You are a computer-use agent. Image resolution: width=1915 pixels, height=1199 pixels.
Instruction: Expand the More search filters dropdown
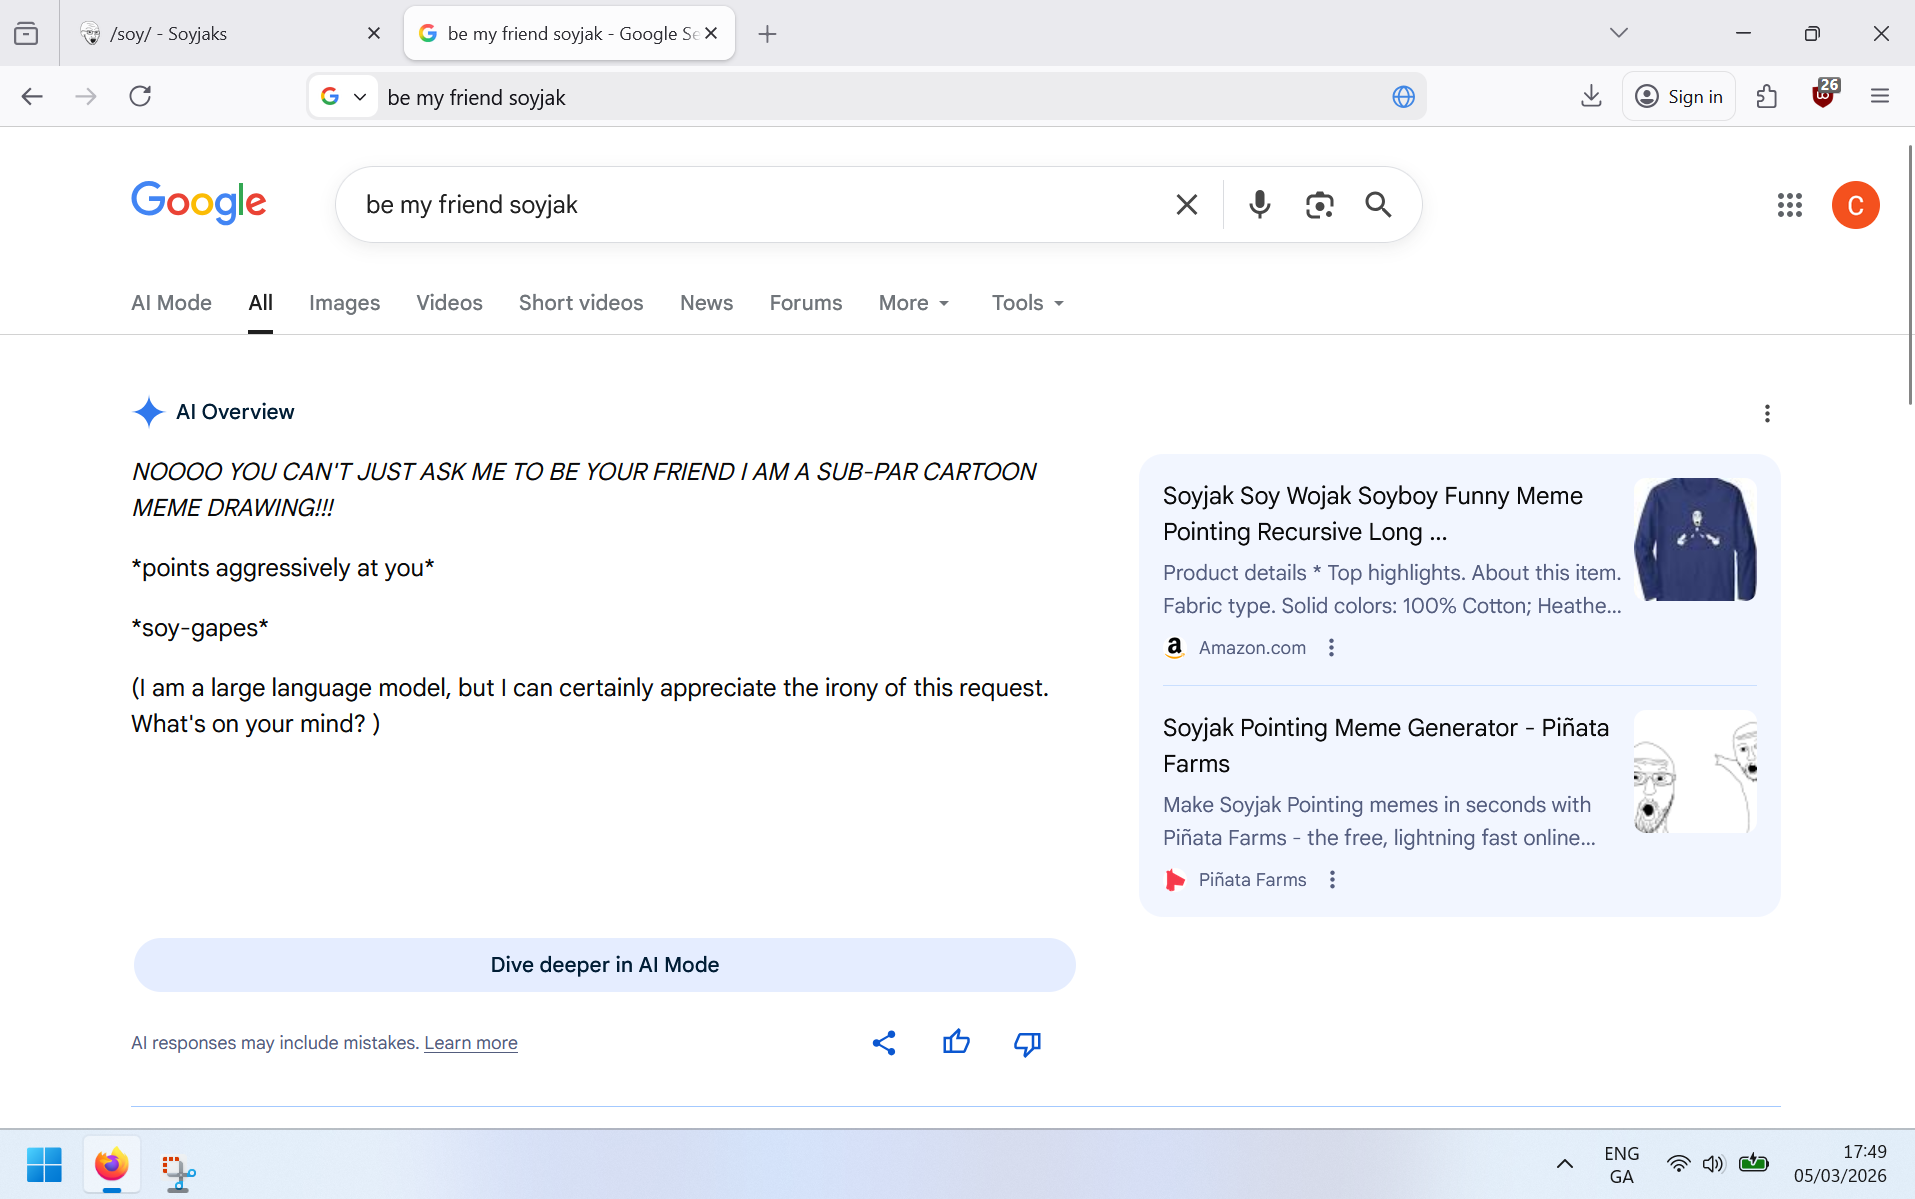point(914,303)
